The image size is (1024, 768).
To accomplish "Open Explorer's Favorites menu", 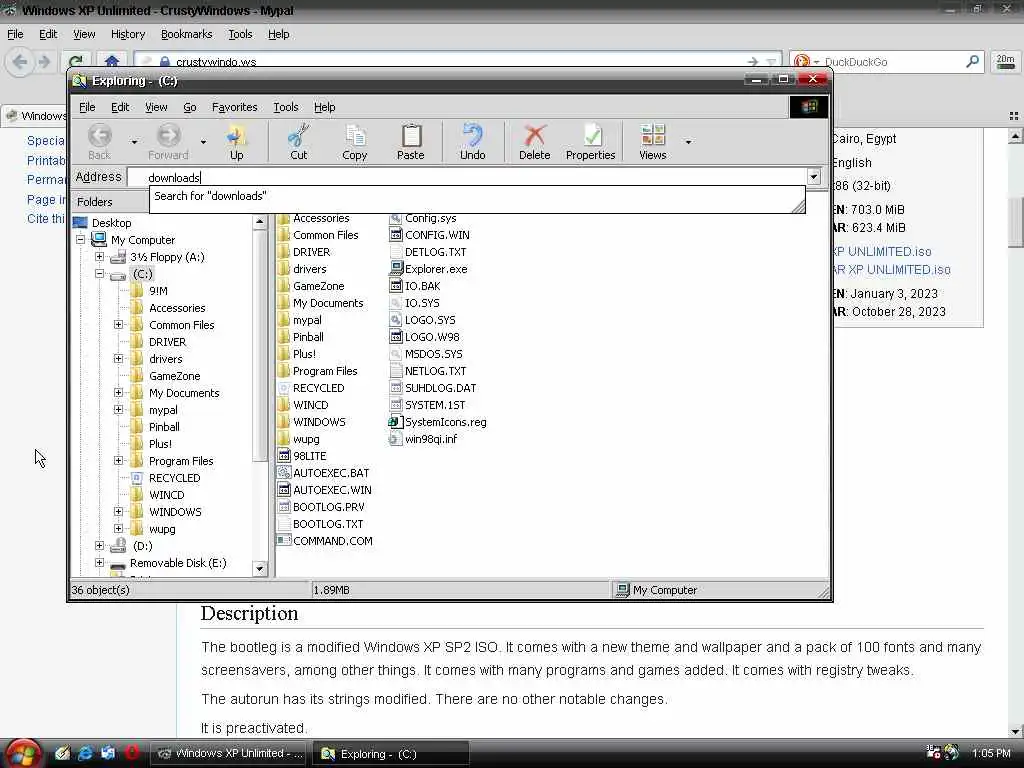I will 234,107.
